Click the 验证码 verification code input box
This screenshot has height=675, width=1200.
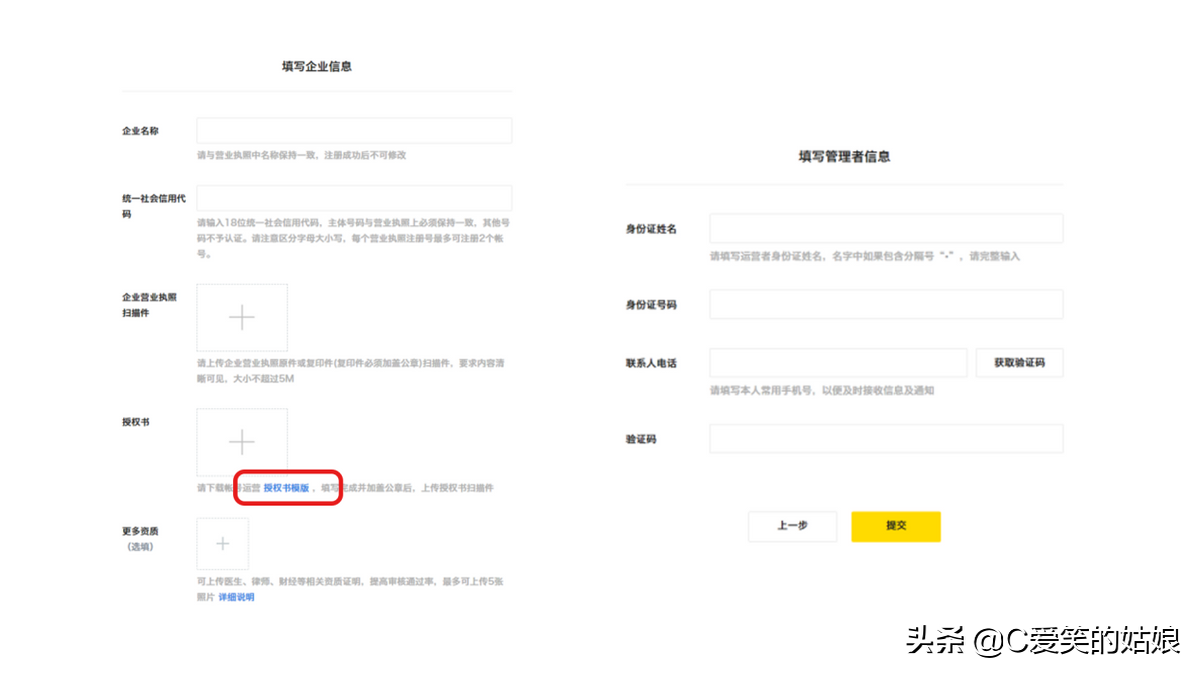(x=886, y=438)
